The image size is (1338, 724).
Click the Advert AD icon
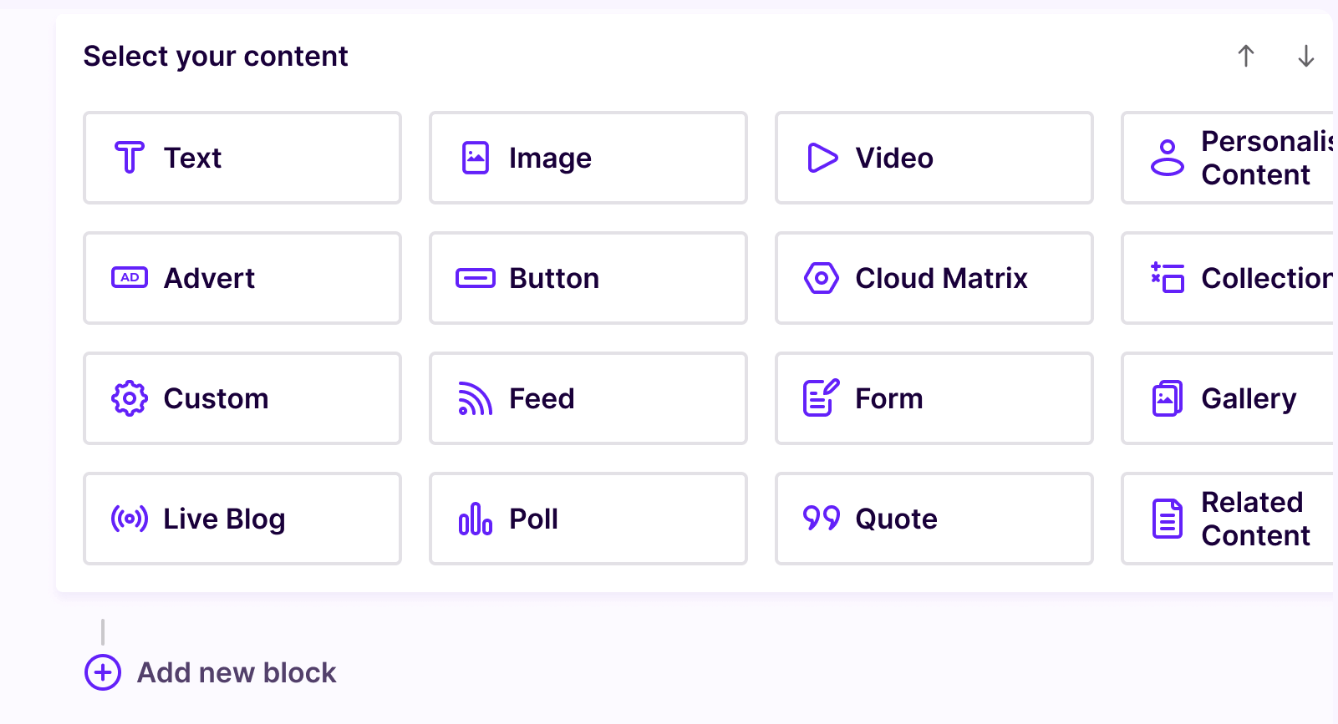pyautogui.click(x=129, y=278)
